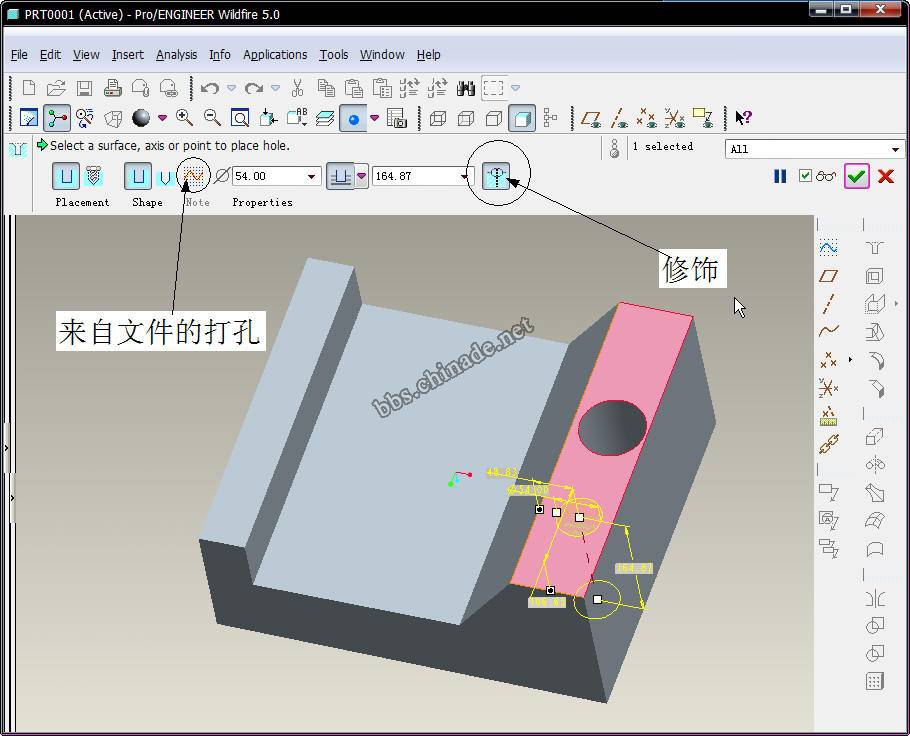The height and width of the screenshot is (736, 910).
Task: Open the Insert menu
Action: [x=127, y=55]
